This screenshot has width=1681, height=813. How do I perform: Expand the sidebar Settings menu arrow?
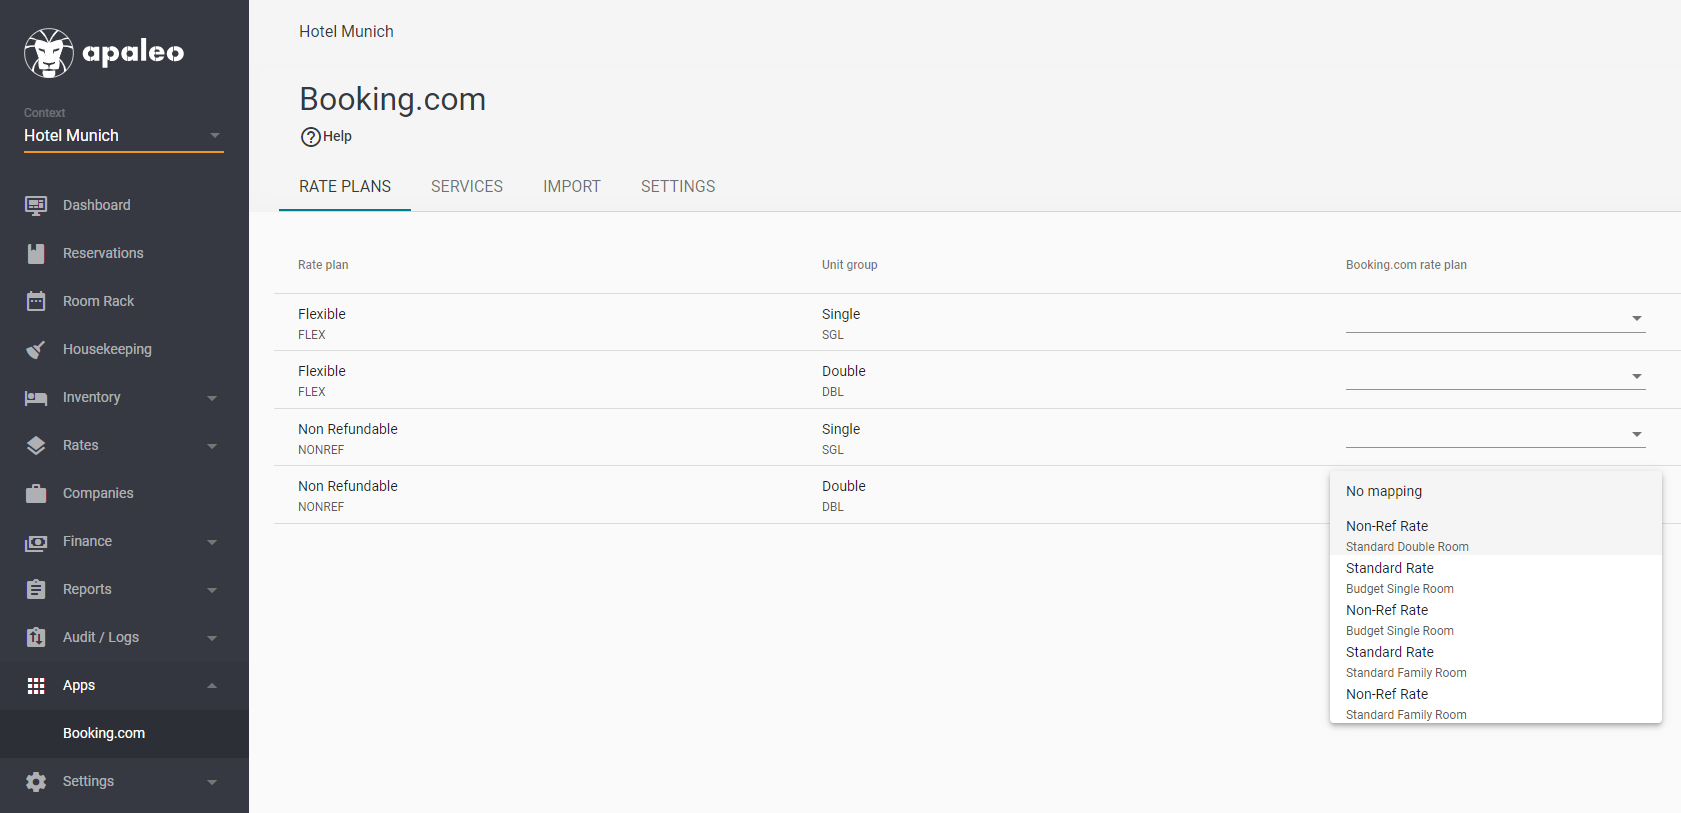(212, 782)
